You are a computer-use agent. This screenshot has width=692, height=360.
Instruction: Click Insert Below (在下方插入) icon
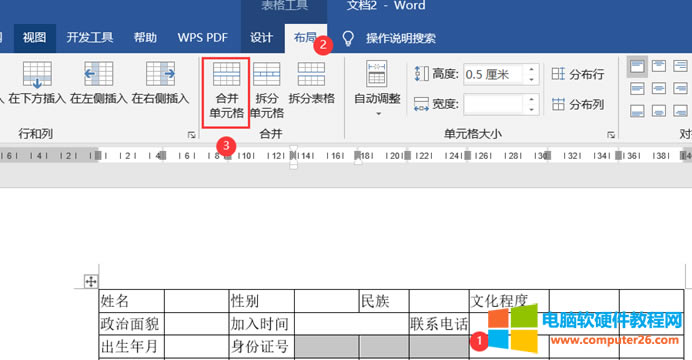[x=37, y=74]
